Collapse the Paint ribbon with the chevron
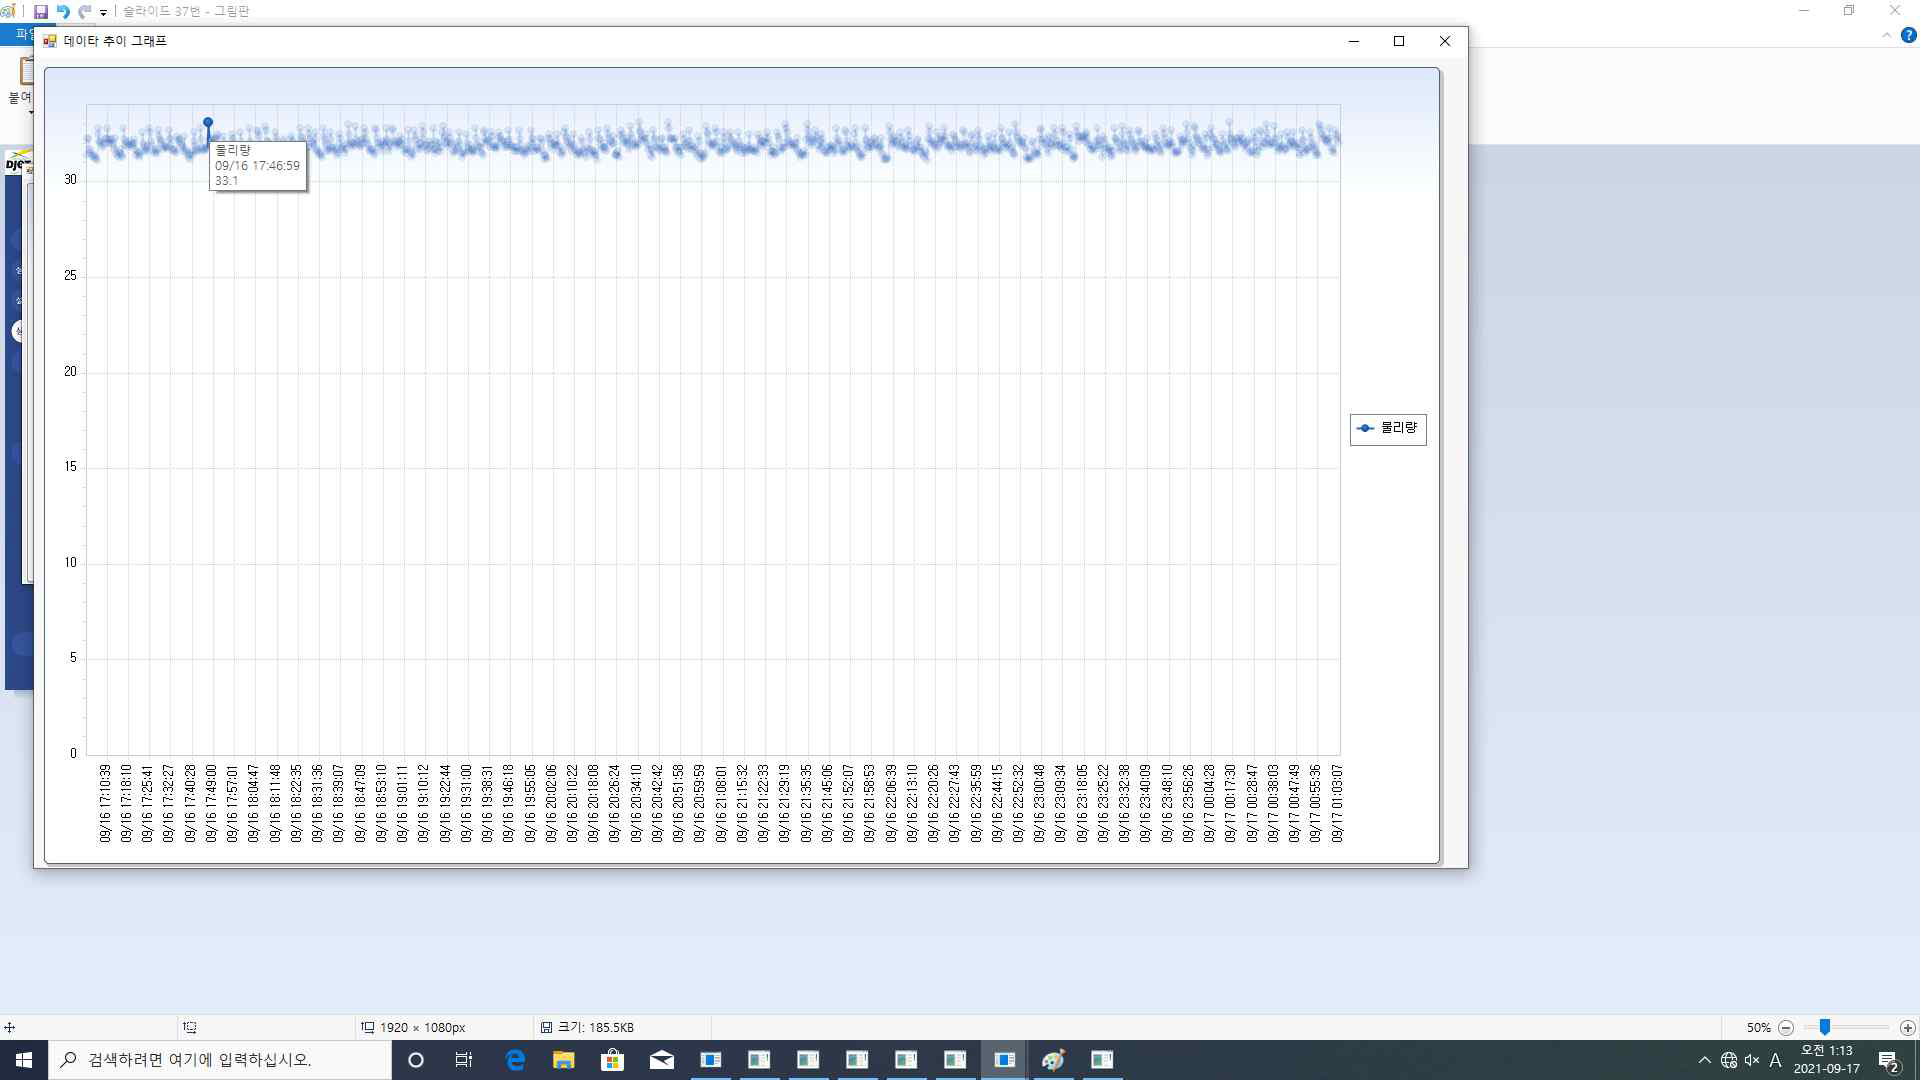The height and width of the screenshot is (1080, 1920). click(x=1887, y=35)
